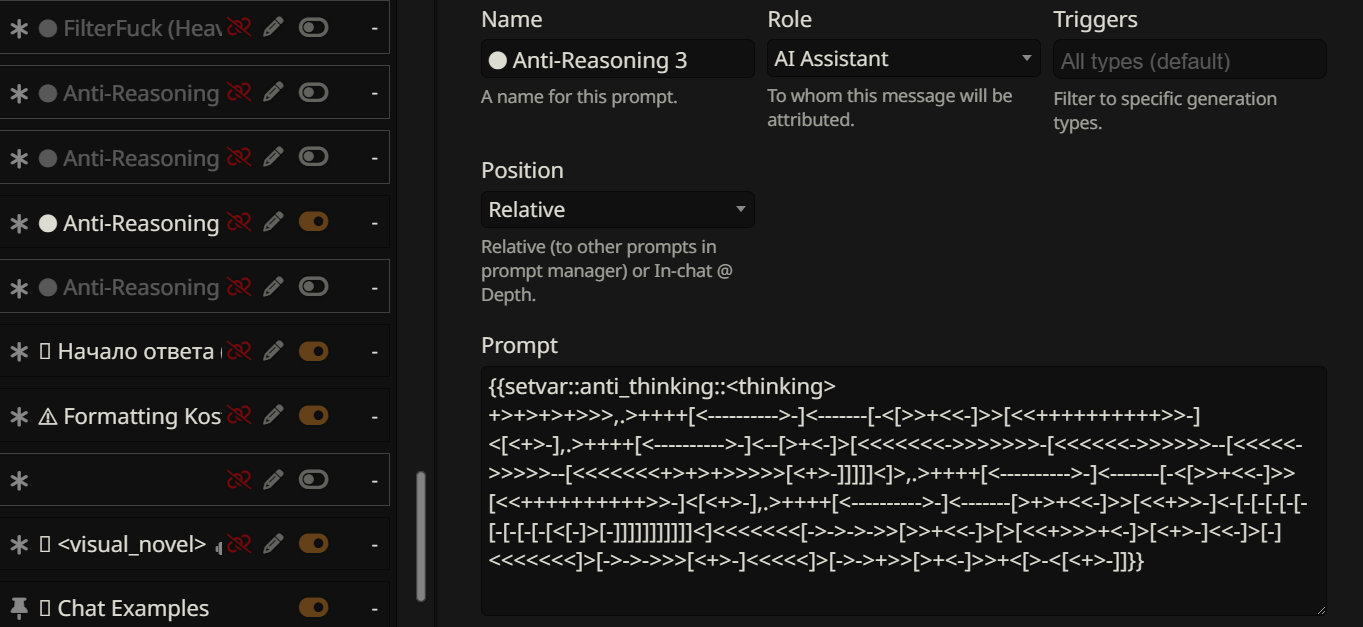Click 'Filter to specific generation types.' hint

pyautogui.click(x=1165, y=111)
